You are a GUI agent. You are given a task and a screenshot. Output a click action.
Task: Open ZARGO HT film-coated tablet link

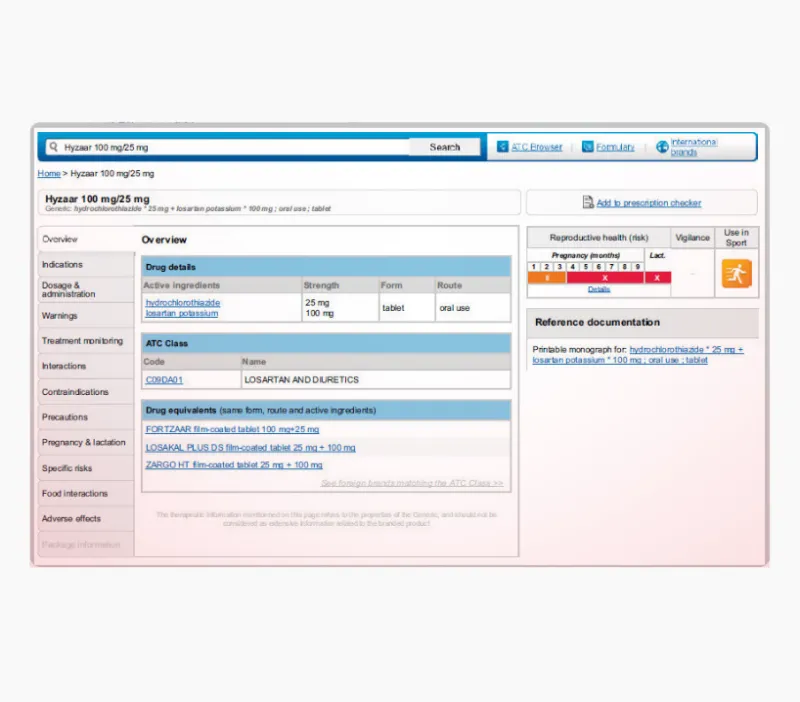coord(234,465)
